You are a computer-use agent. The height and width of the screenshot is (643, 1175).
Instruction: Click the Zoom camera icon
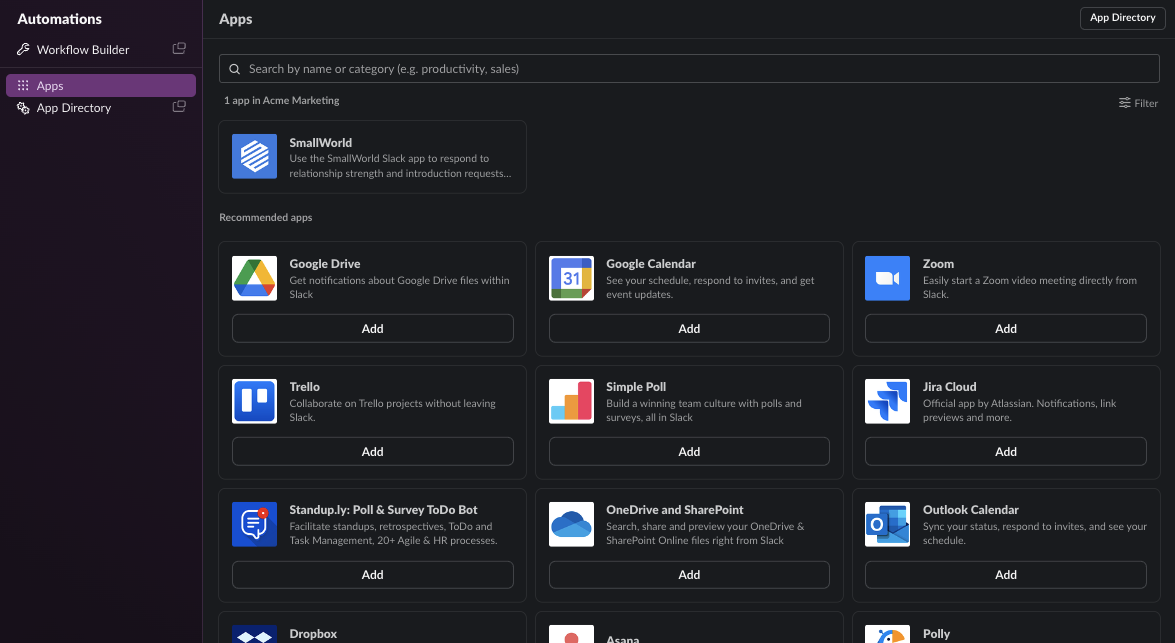tap(887, 278)
